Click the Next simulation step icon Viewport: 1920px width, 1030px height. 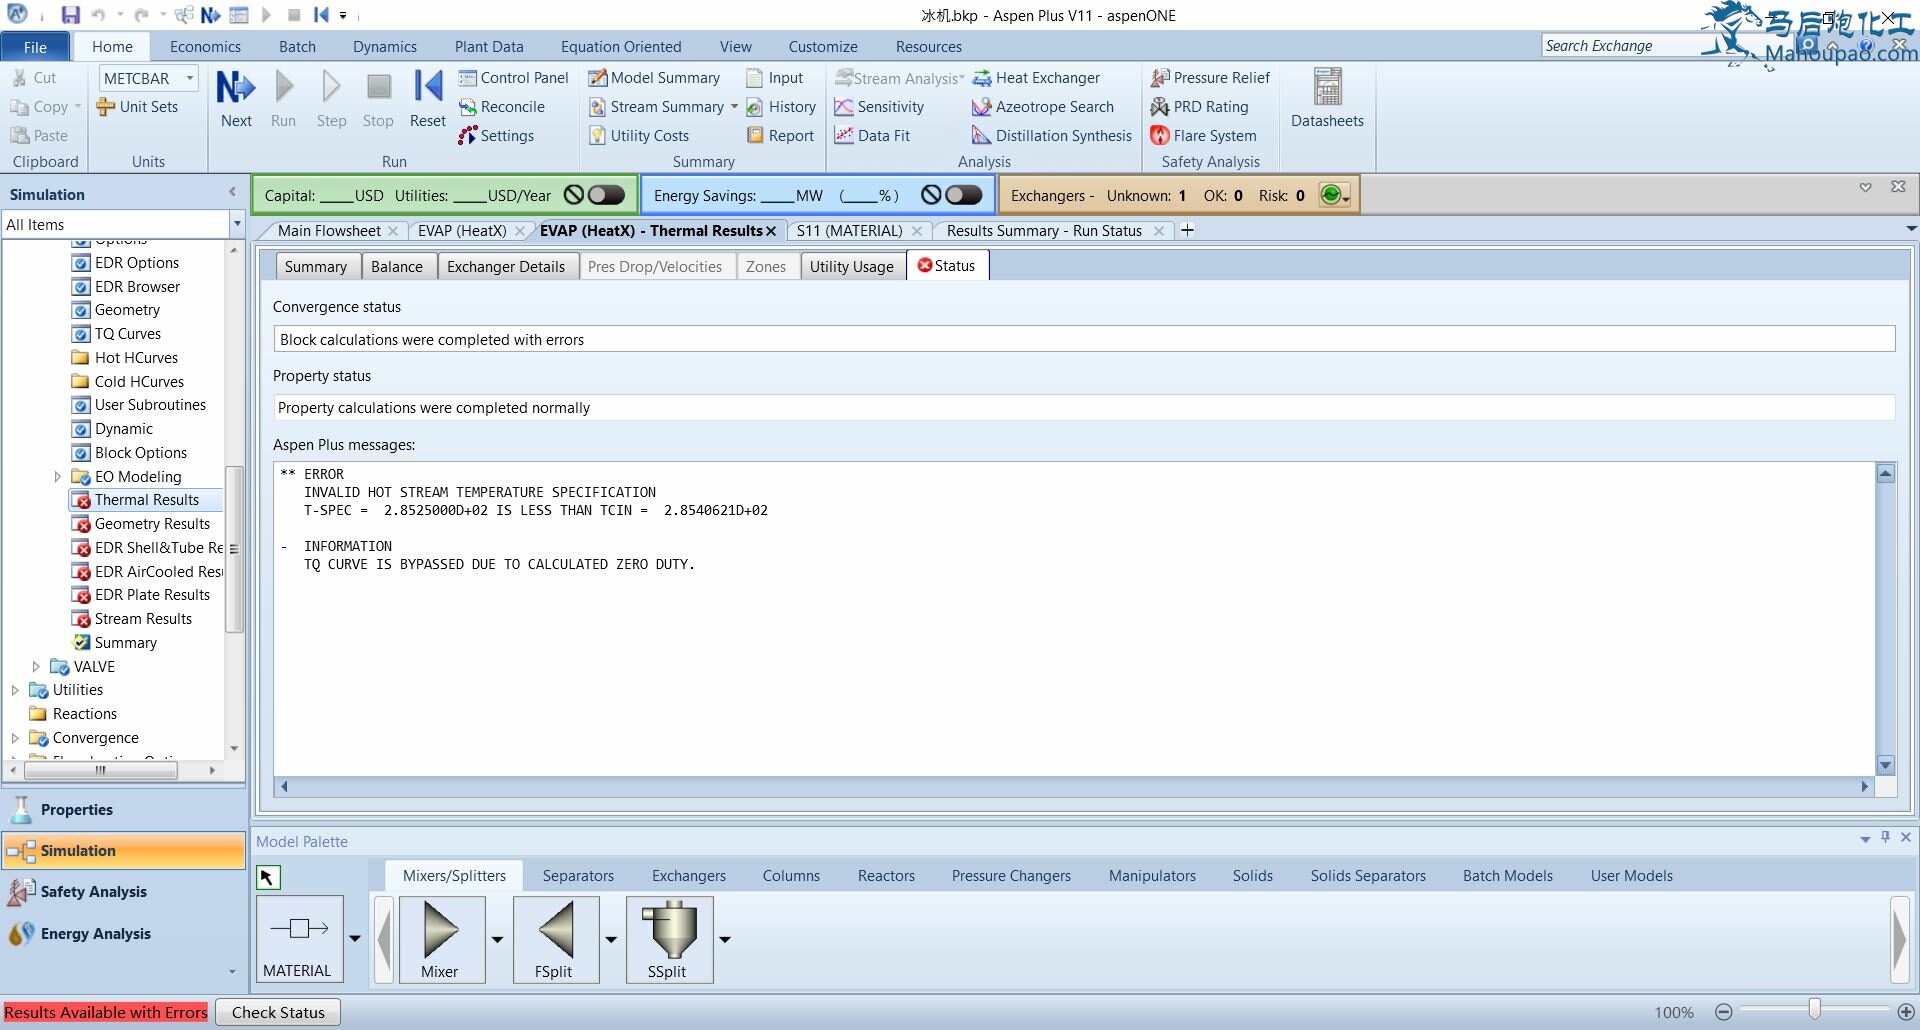click(236, 98)
